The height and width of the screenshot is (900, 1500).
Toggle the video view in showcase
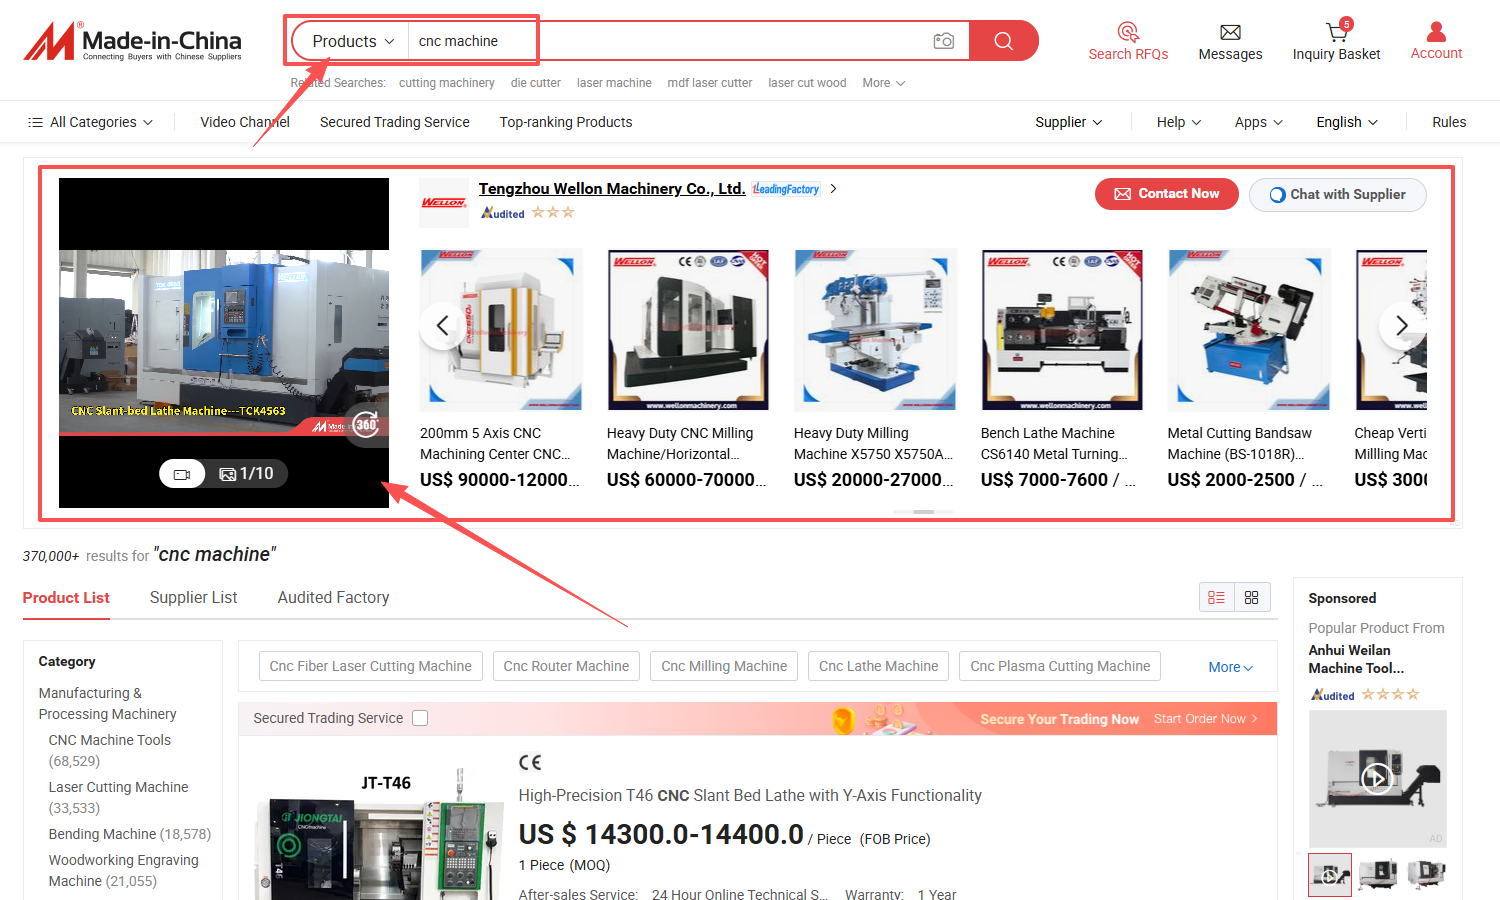(182, 474)
